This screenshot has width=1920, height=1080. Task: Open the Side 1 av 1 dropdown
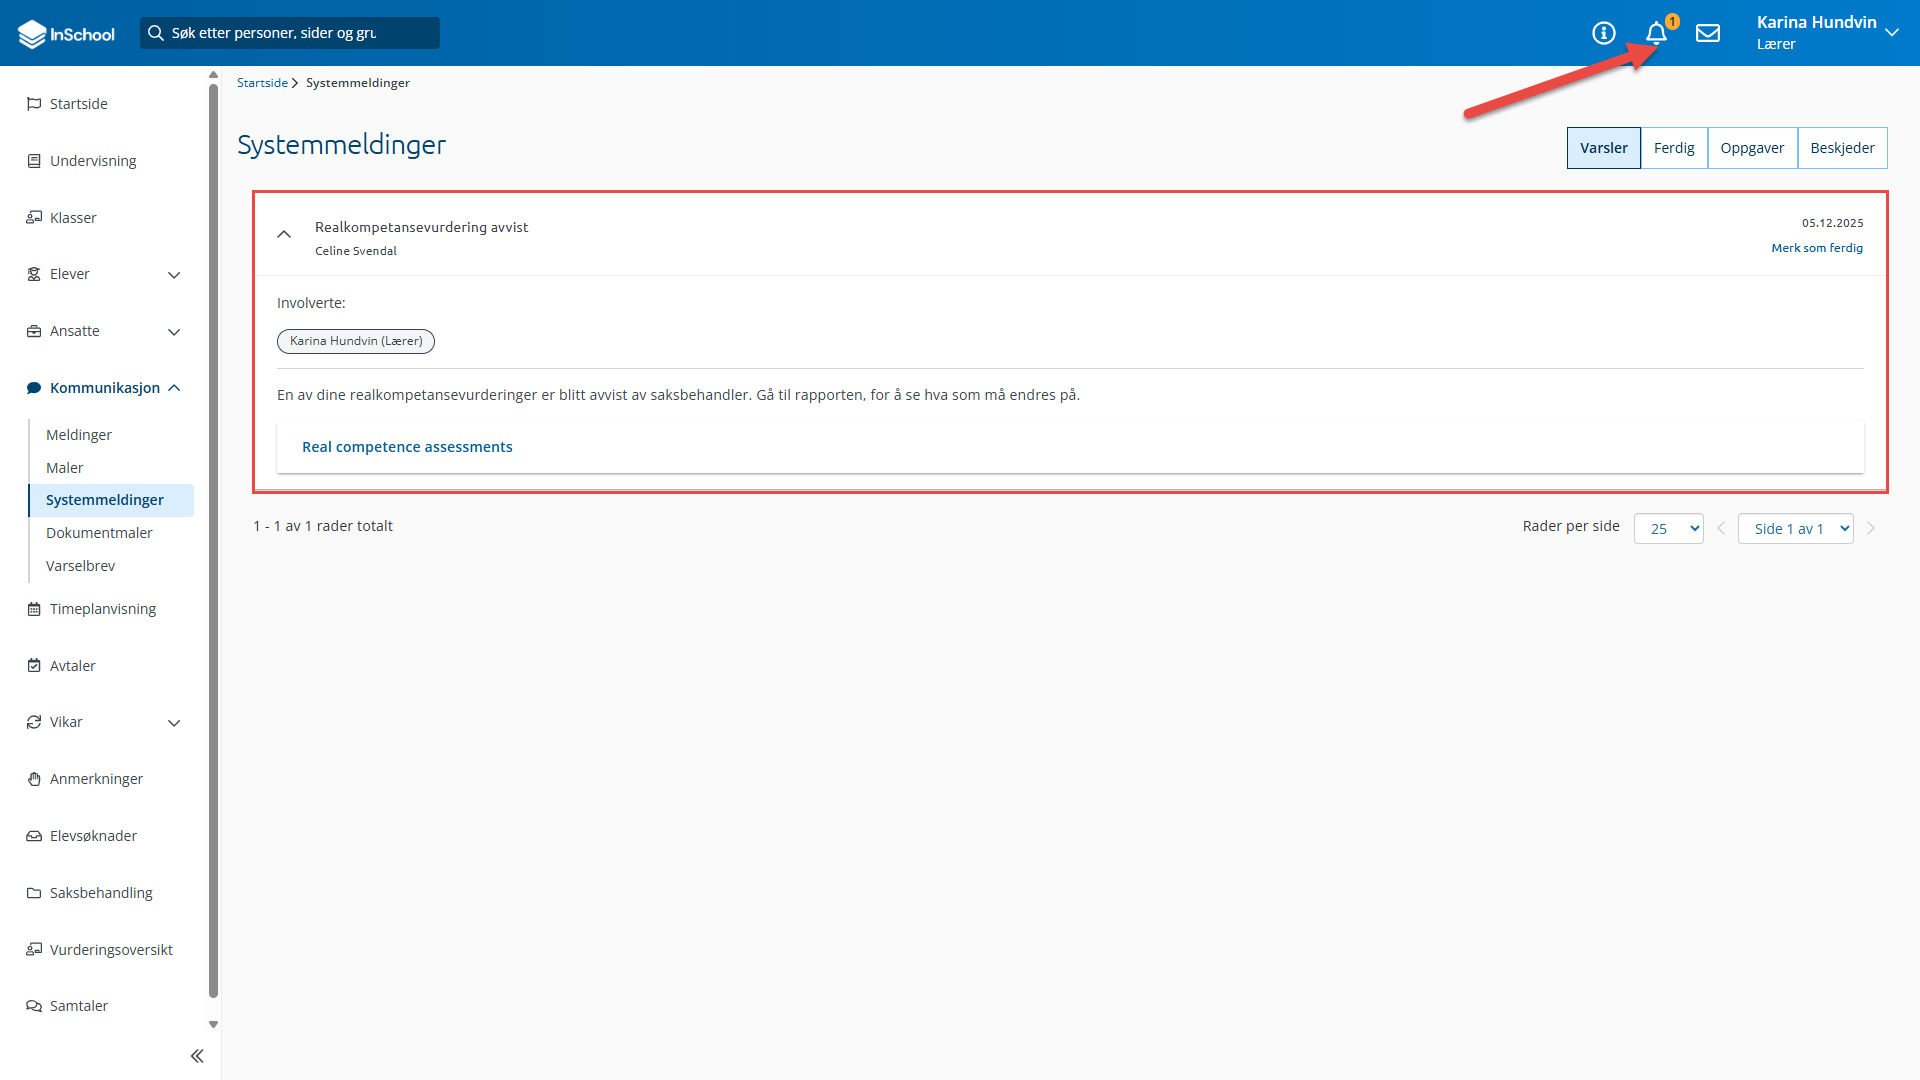[1795, 529]
